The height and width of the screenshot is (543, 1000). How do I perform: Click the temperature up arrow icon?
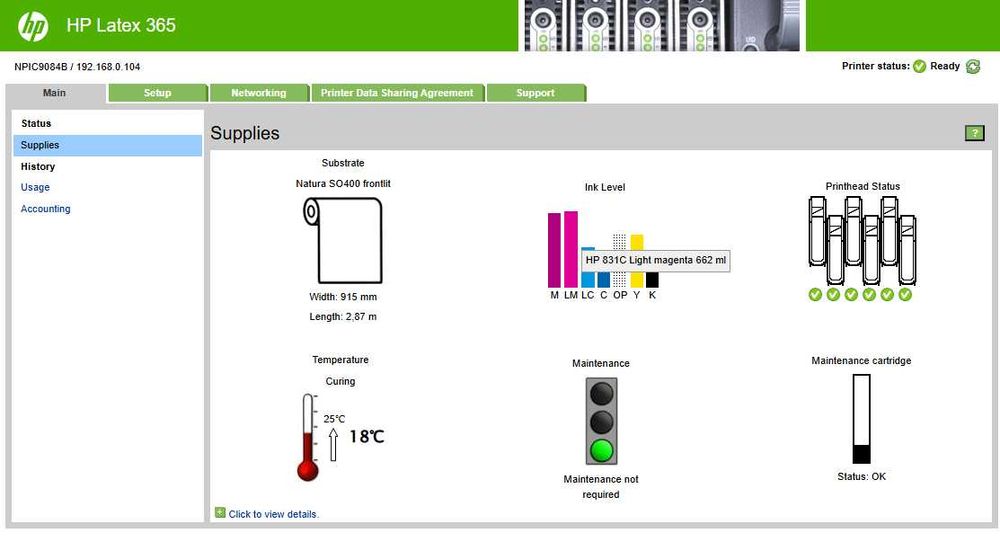pyautogui.click(x=333, y=445)
